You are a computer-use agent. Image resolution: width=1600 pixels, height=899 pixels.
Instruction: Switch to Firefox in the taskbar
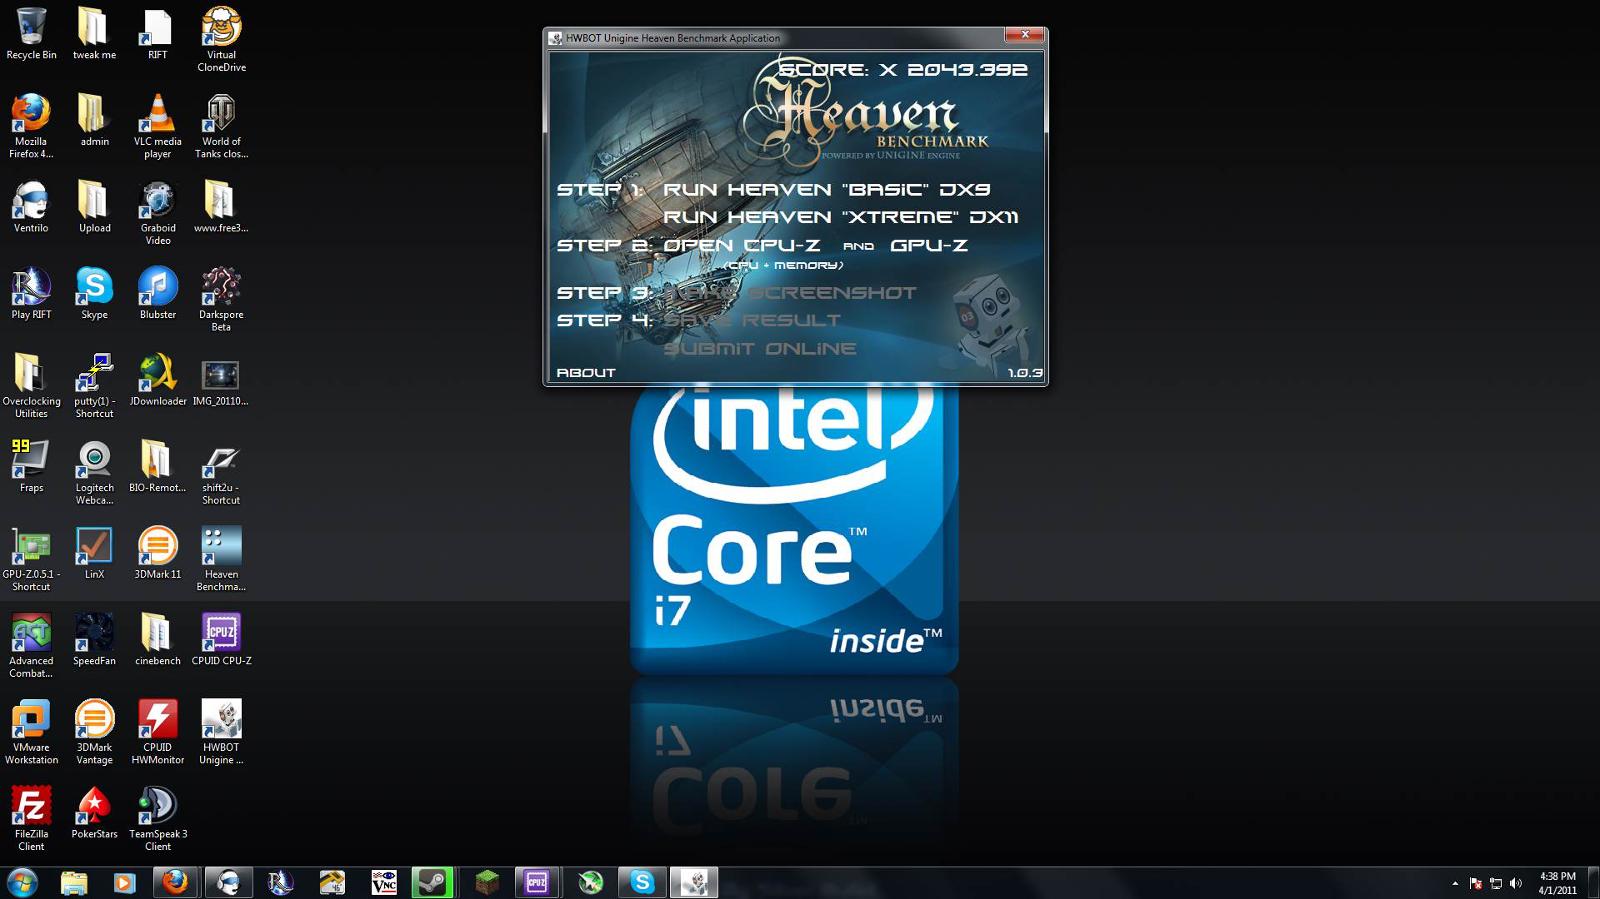coord(176,882)
